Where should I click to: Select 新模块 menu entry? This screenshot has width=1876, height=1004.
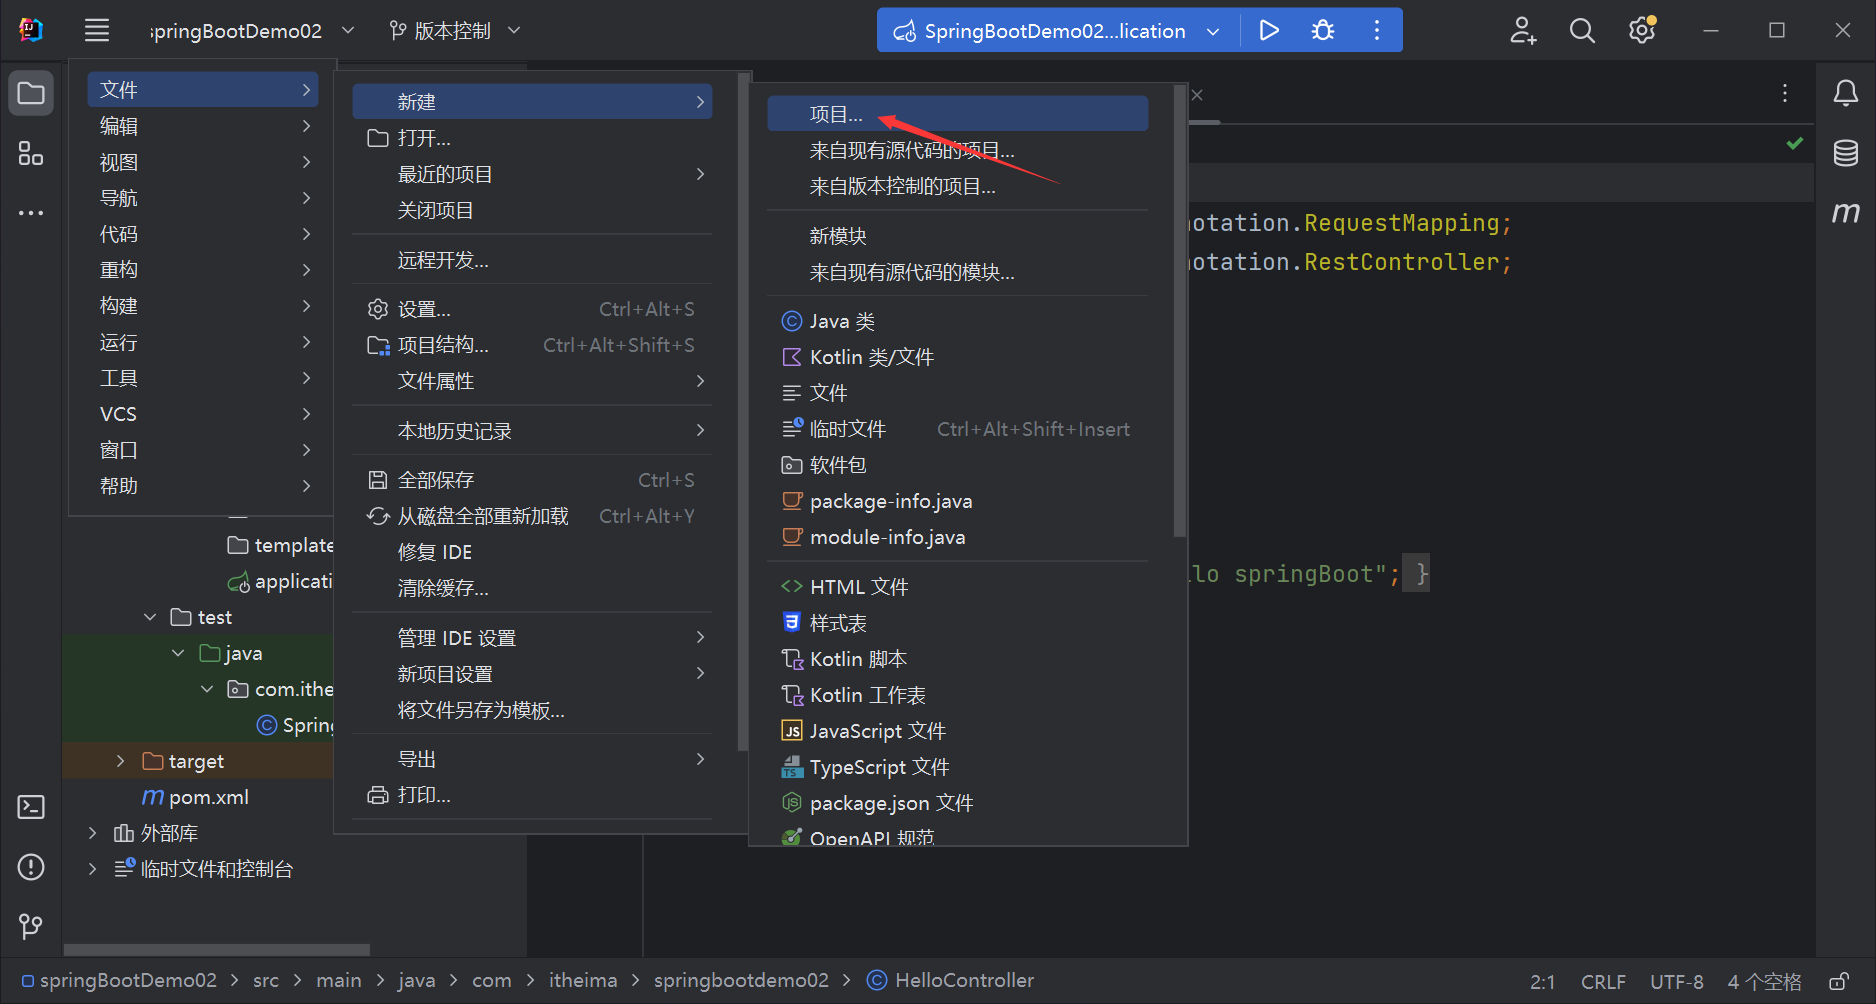point(958,236)
